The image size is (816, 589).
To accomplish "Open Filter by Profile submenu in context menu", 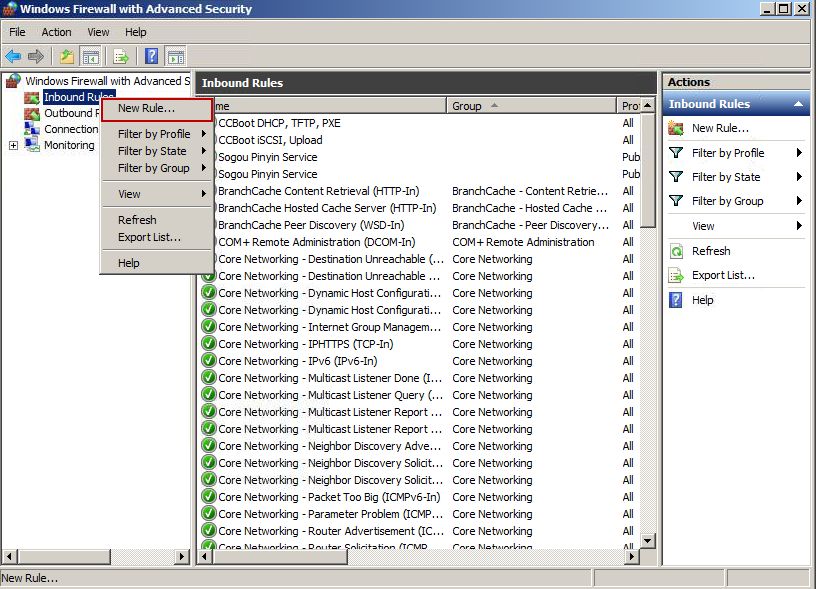I will pos(157,134).
